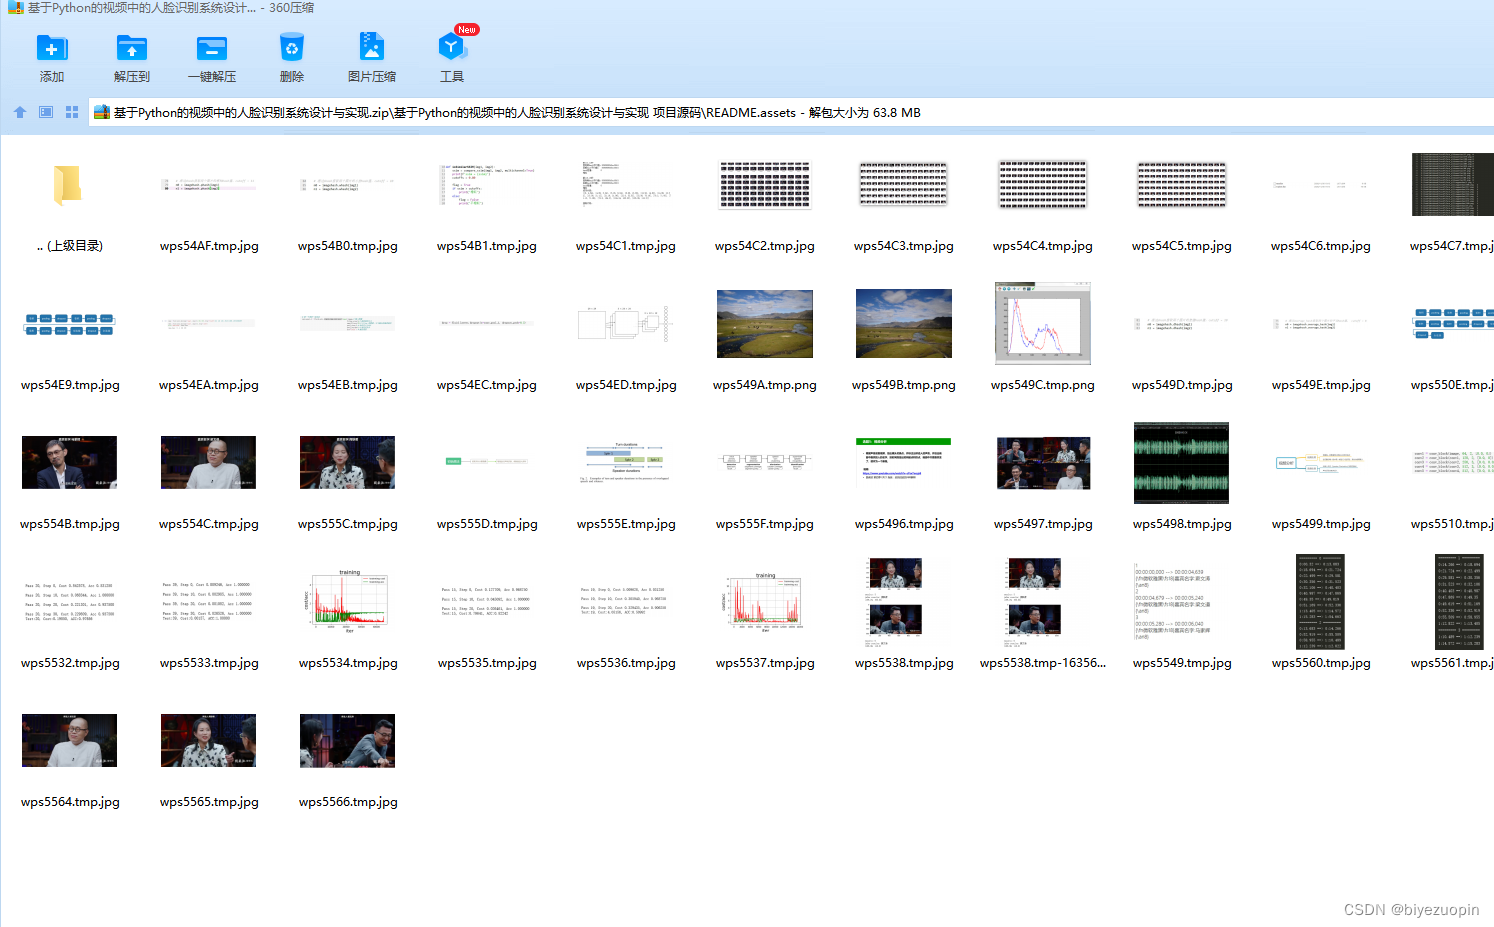Click the "..(上级目录)" label

[x=70, y=246]
